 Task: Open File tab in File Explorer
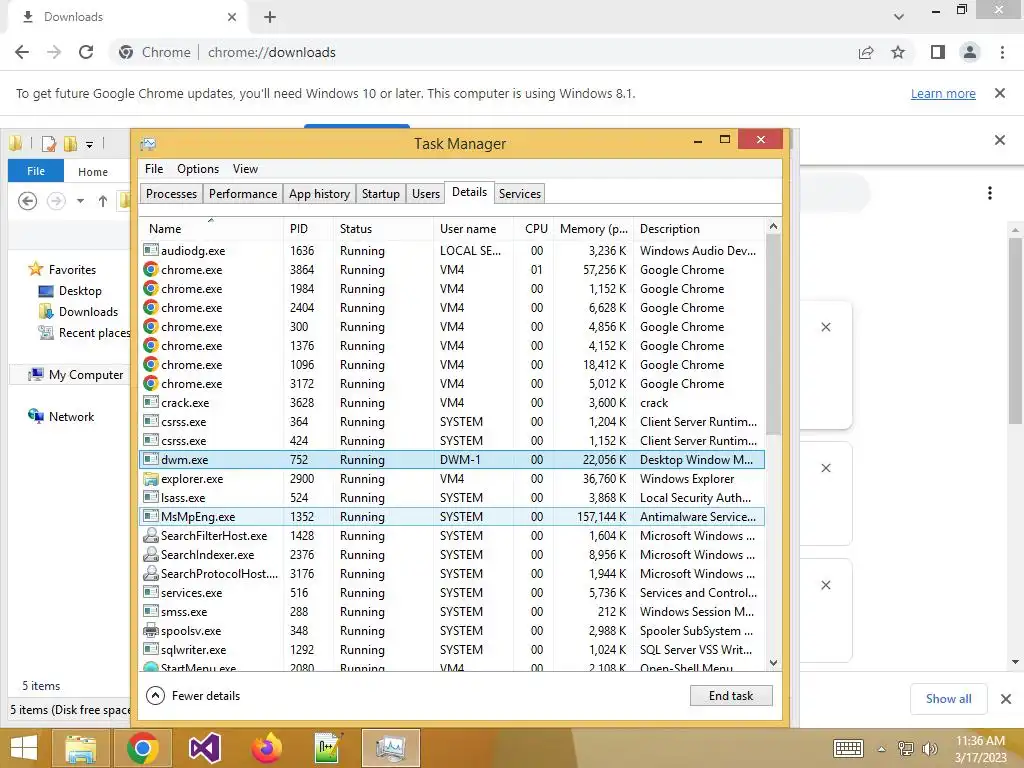(36, 171)
